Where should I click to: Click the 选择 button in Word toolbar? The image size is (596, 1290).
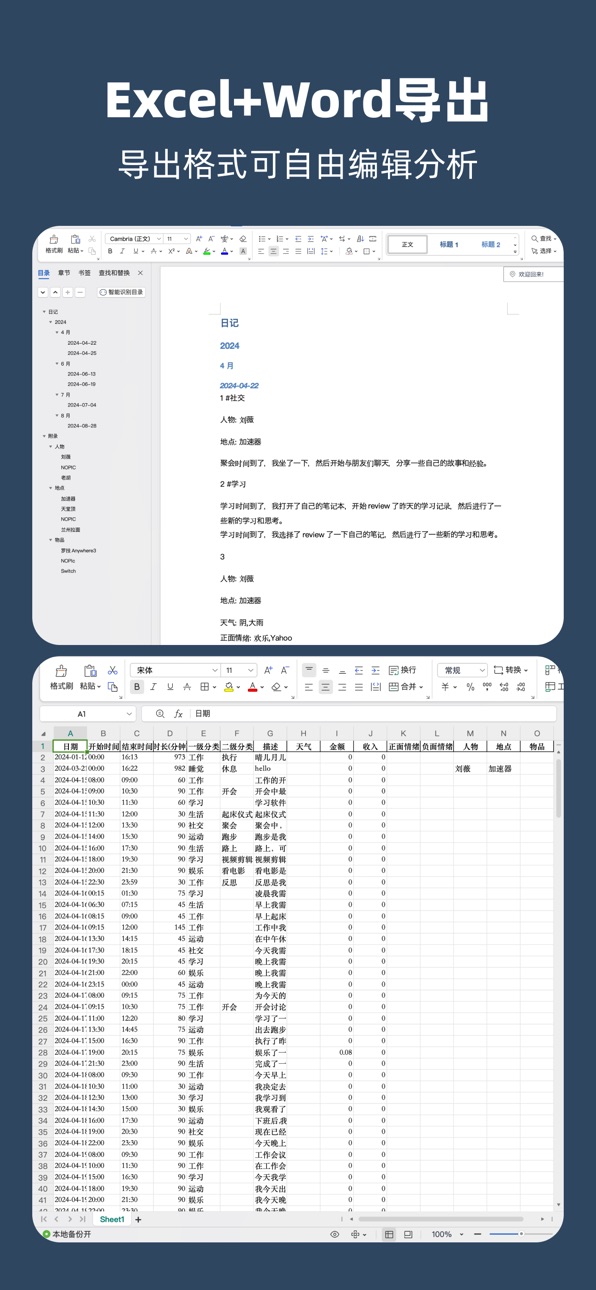[543, 252]
